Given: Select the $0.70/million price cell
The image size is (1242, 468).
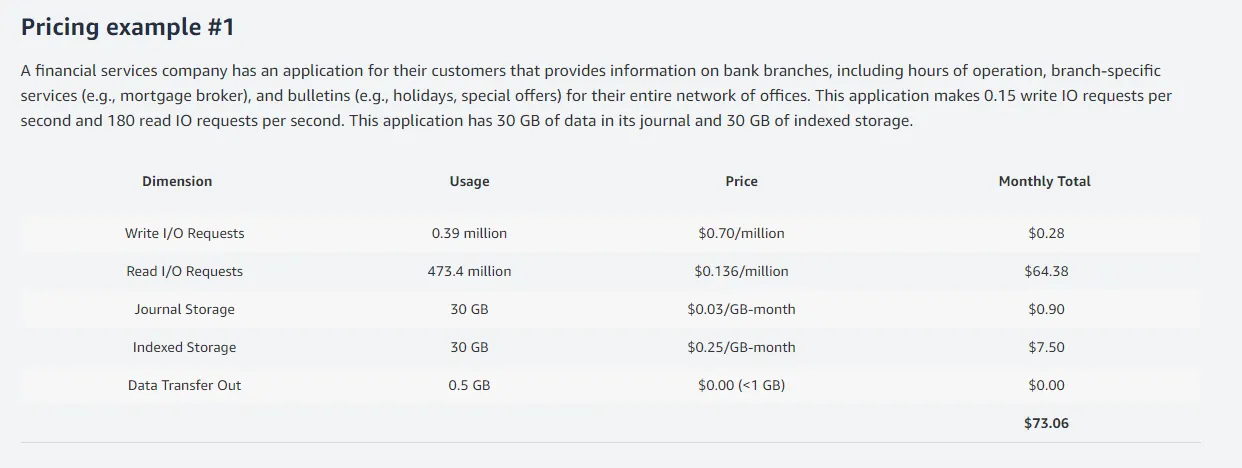Looking at the screenshot, I should [x=741, y=233].
